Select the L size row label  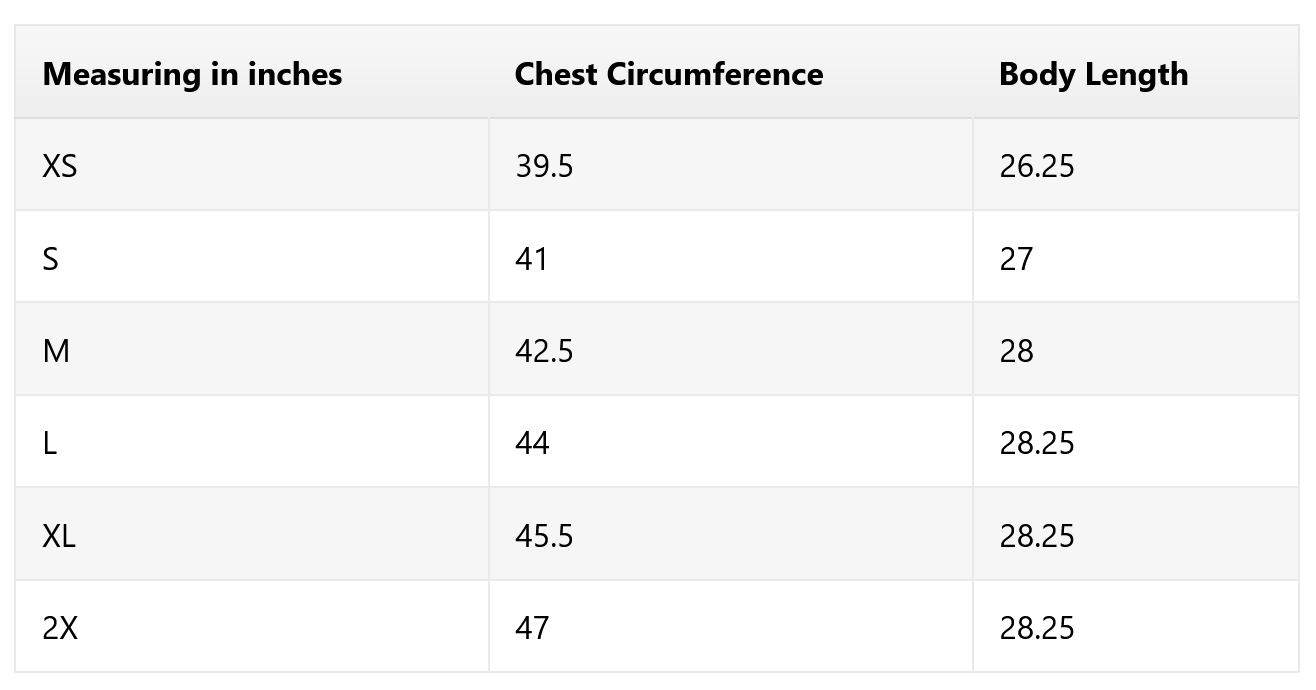50,443
